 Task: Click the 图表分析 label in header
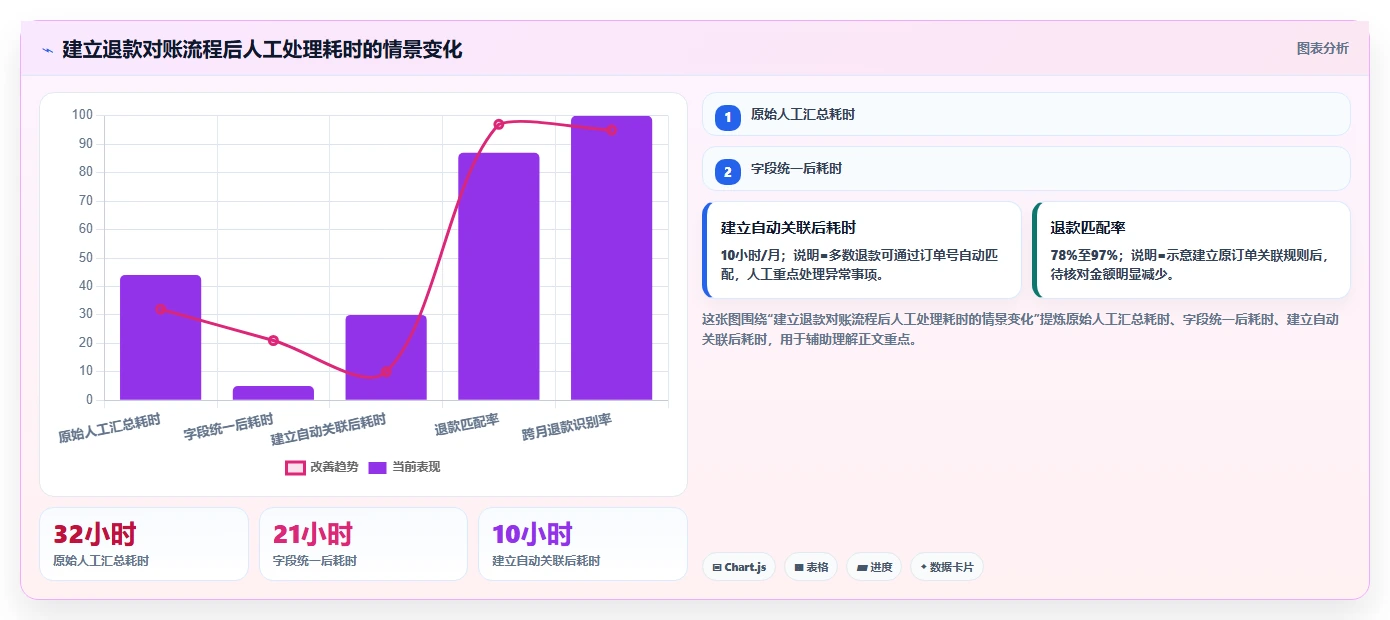pos(1322,48)
